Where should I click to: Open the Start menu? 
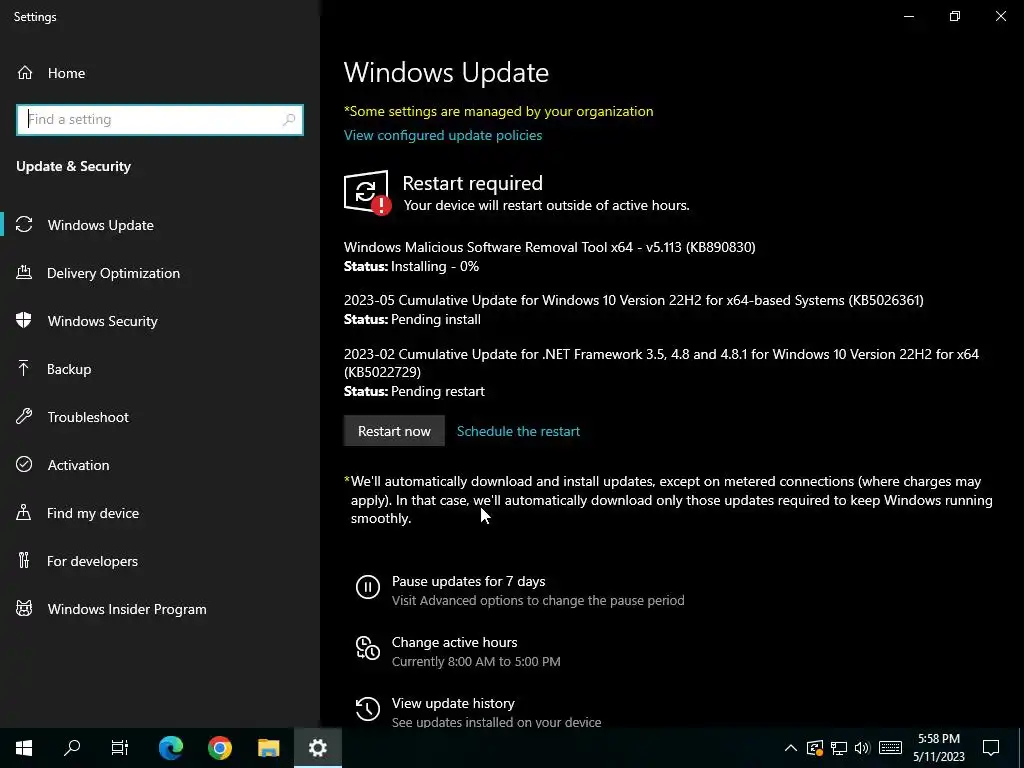tap(24, 748)
